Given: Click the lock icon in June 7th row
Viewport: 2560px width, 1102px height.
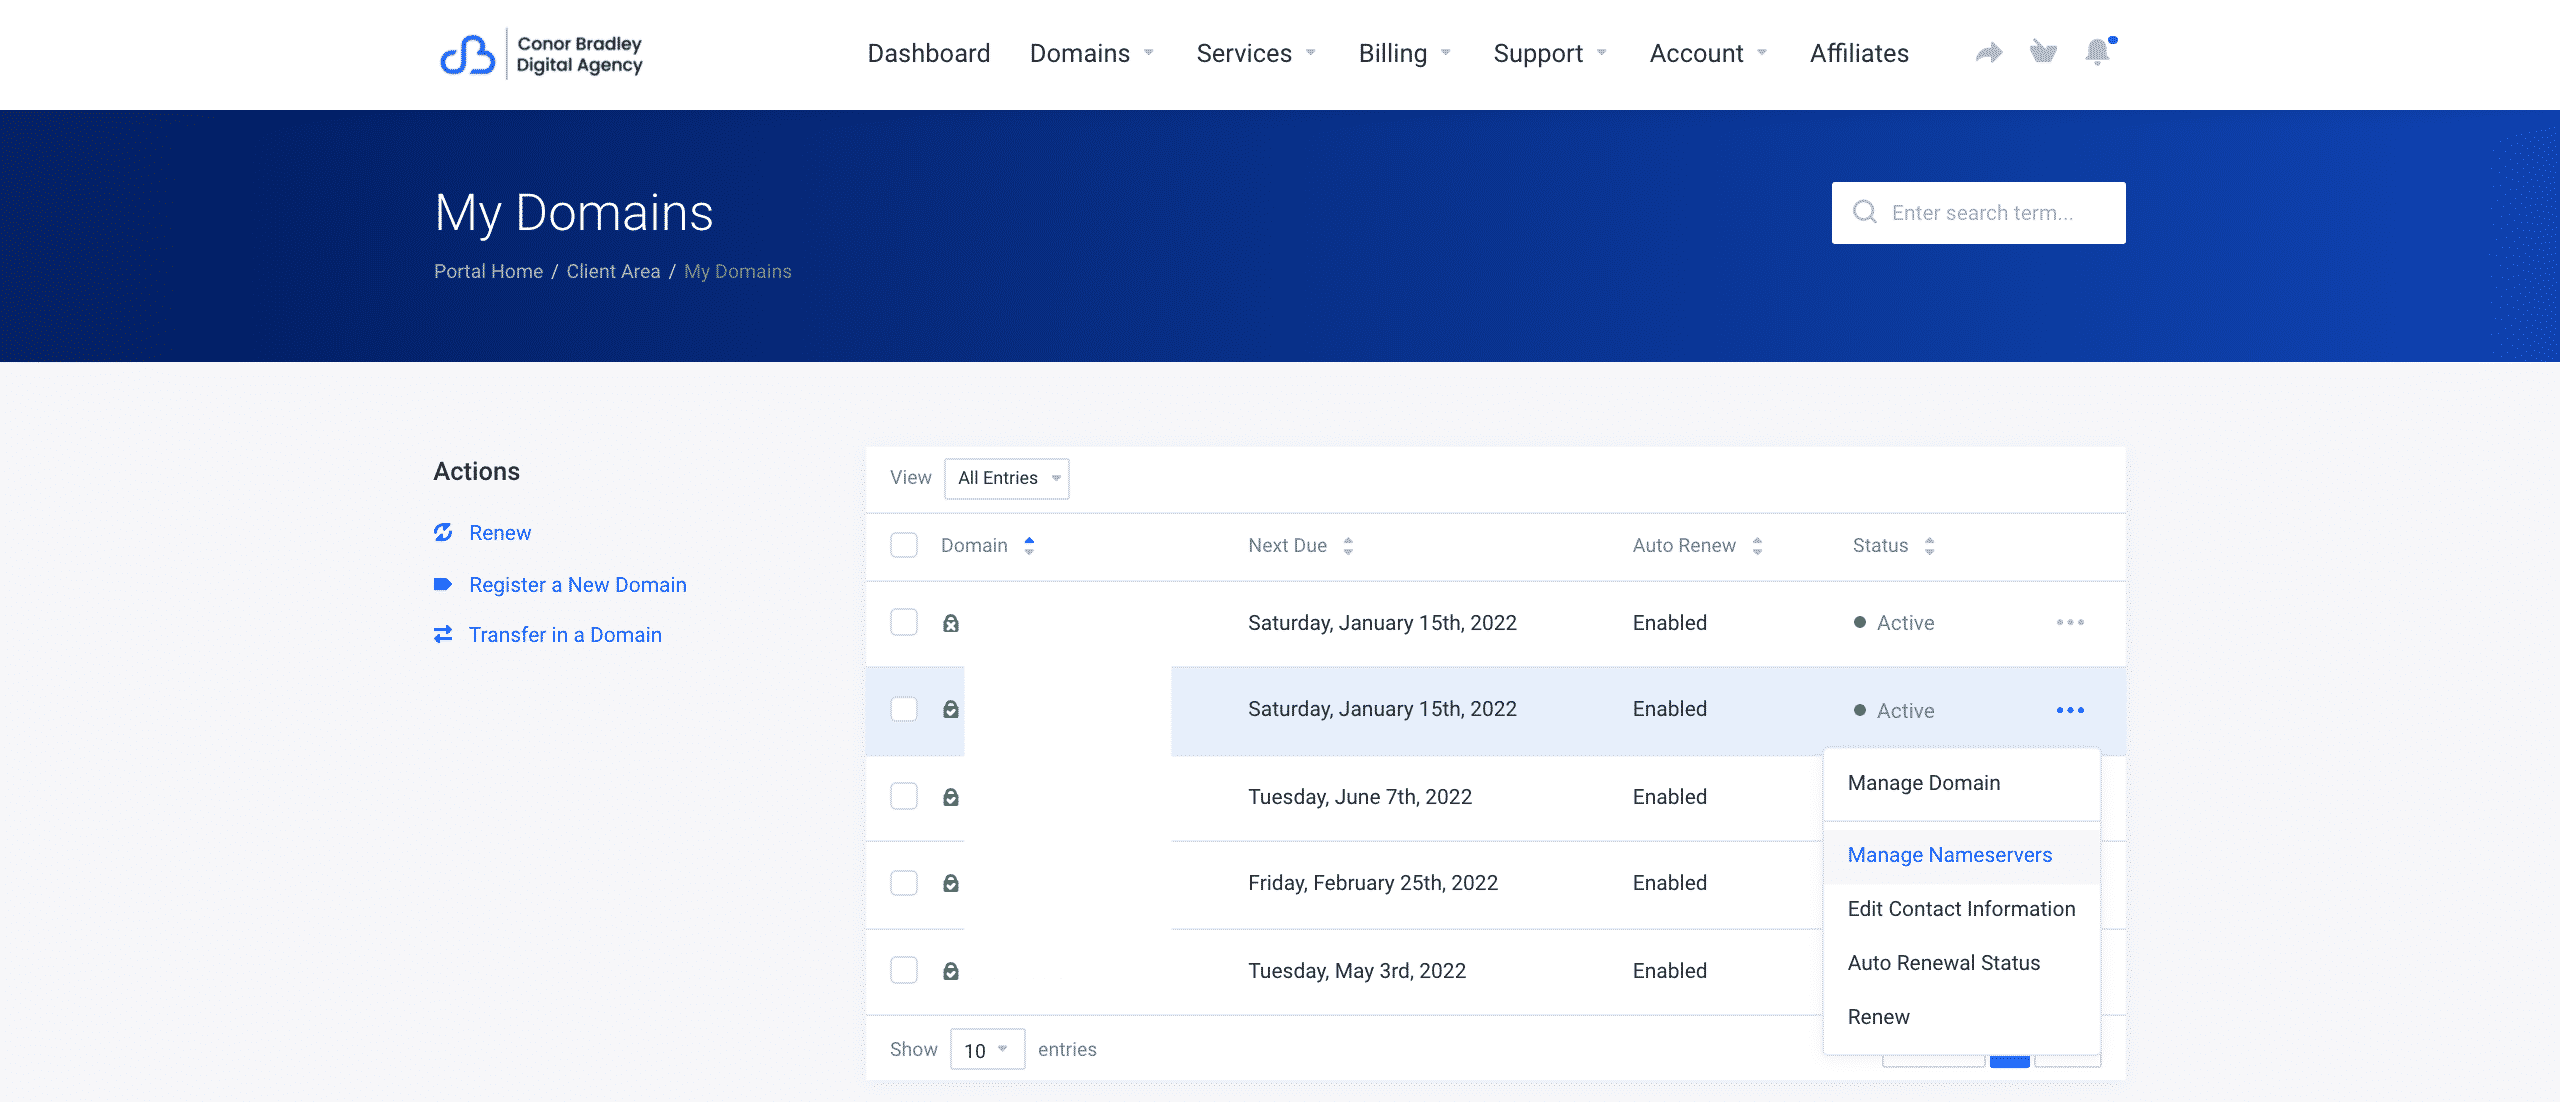Looking at the screenshot, I should coord(951,797).
